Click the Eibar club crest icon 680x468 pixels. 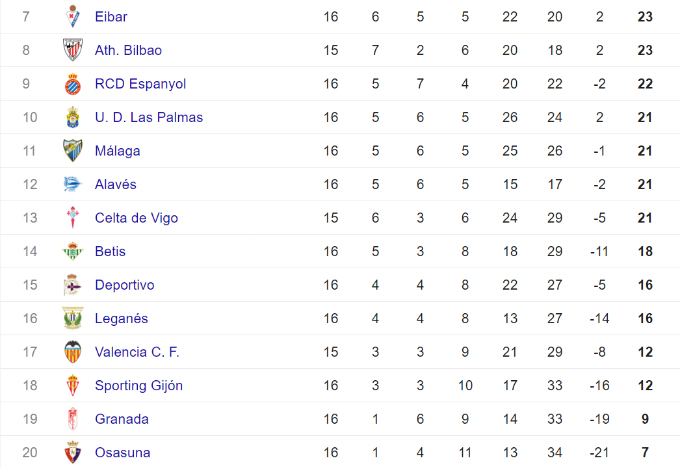coord(73,16)
